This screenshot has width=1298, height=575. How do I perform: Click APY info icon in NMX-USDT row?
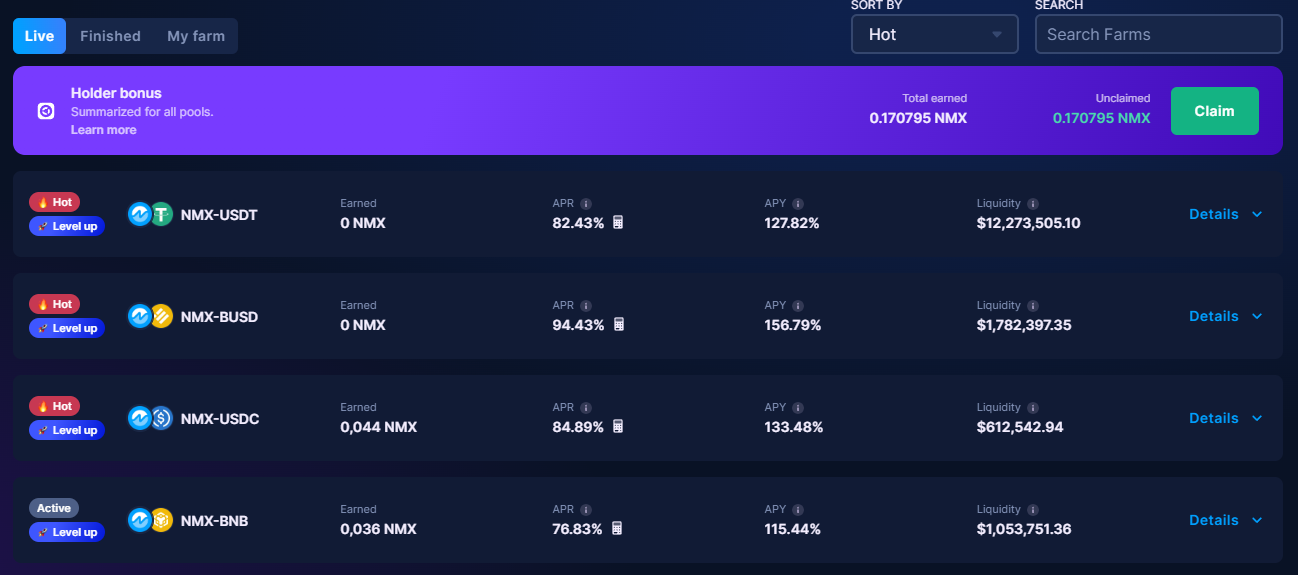pos(798,204)
